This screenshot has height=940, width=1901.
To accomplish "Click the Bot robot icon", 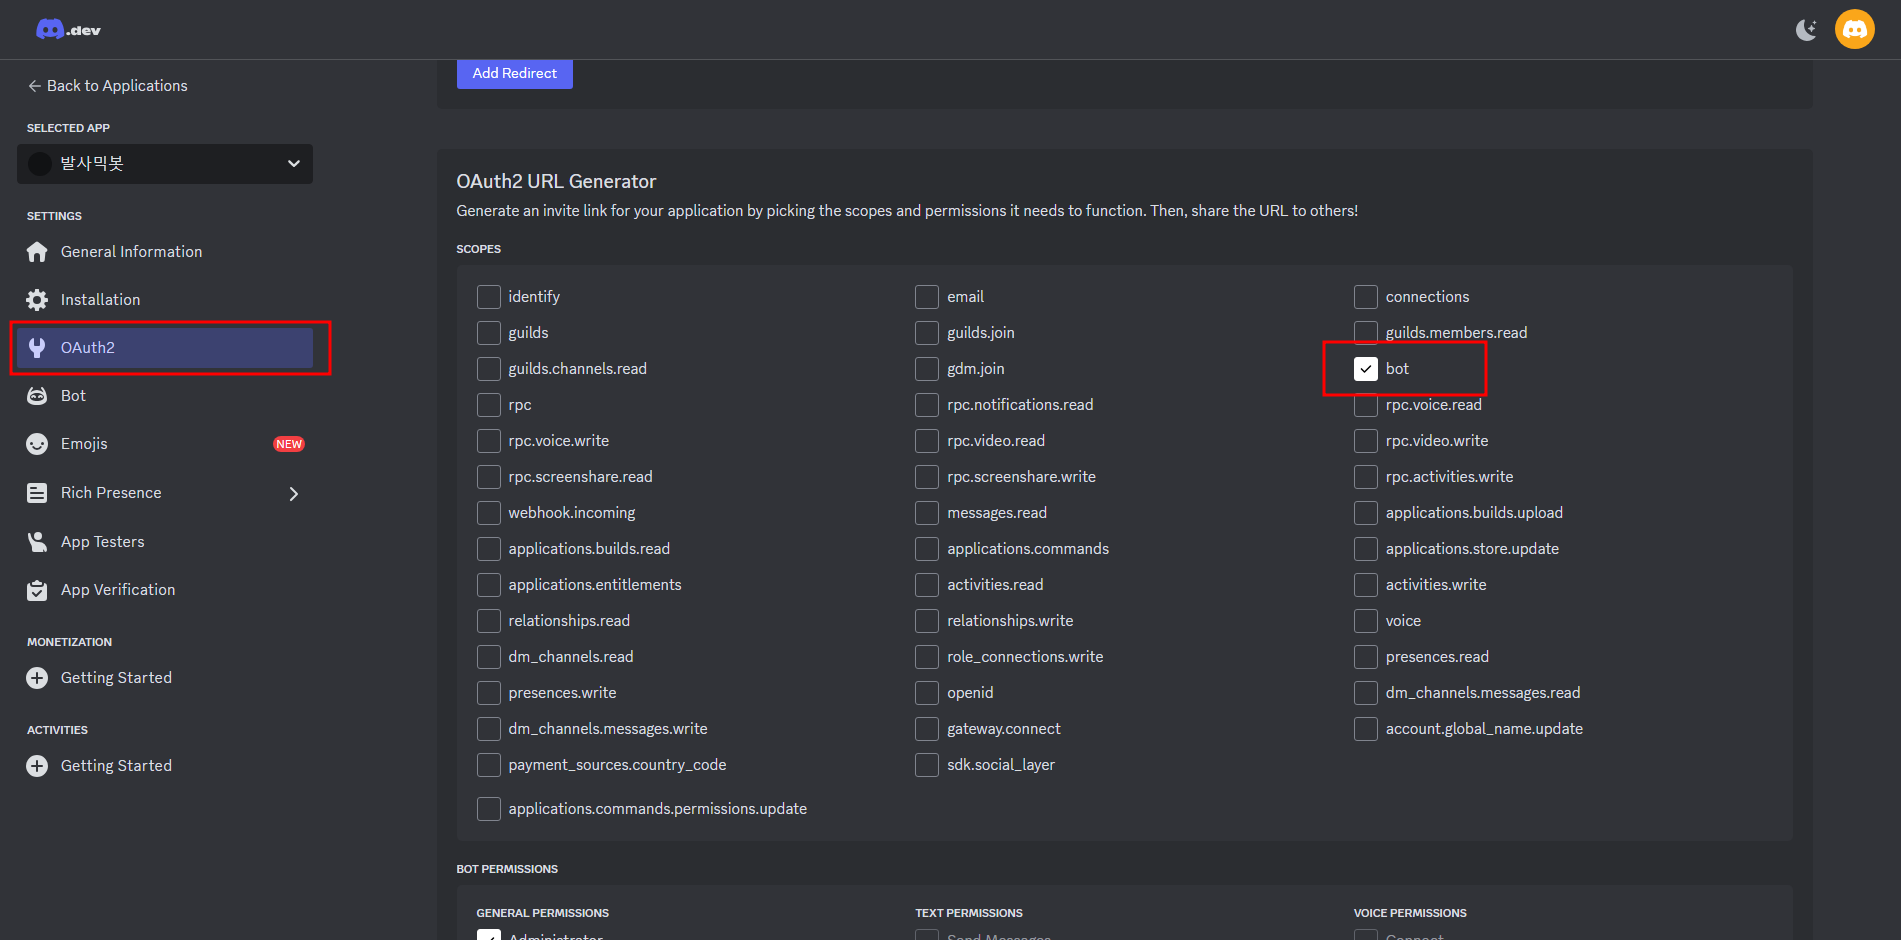I will (37, 396).
